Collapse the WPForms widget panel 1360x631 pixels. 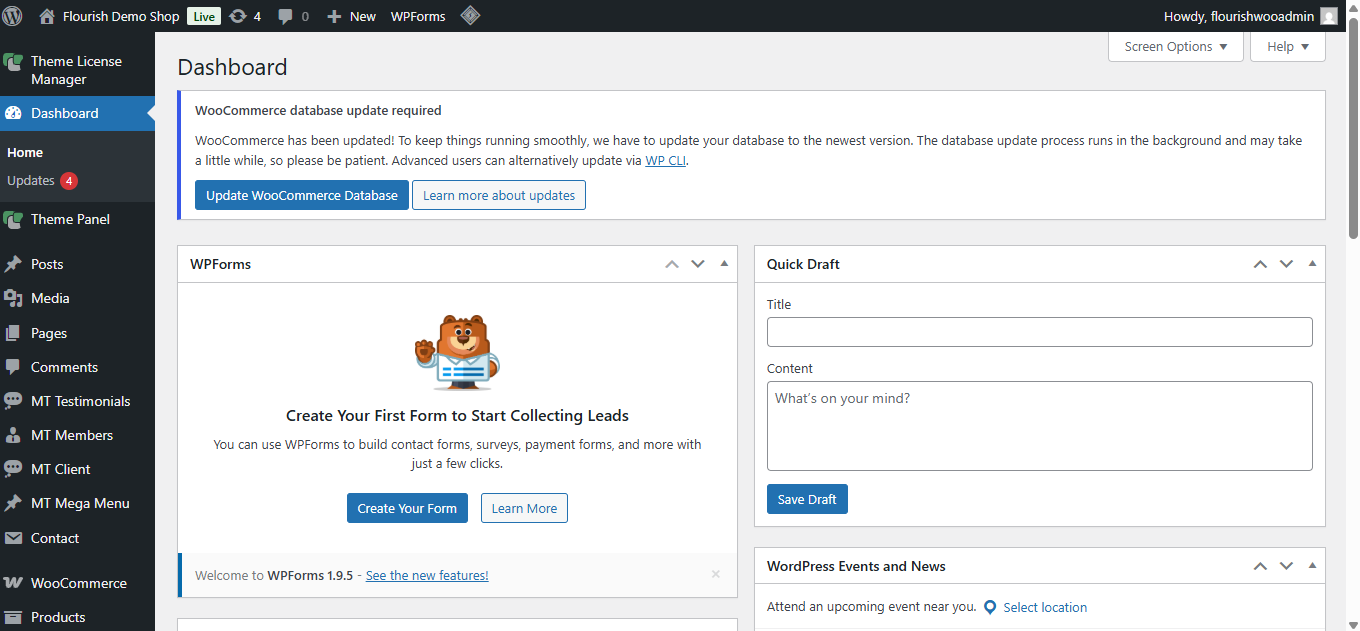(x=724, y=264)
